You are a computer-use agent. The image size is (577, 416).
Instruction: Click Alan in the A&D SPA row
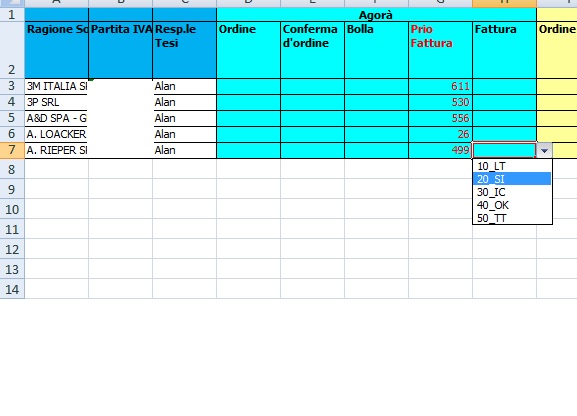[x=184, y=118]
